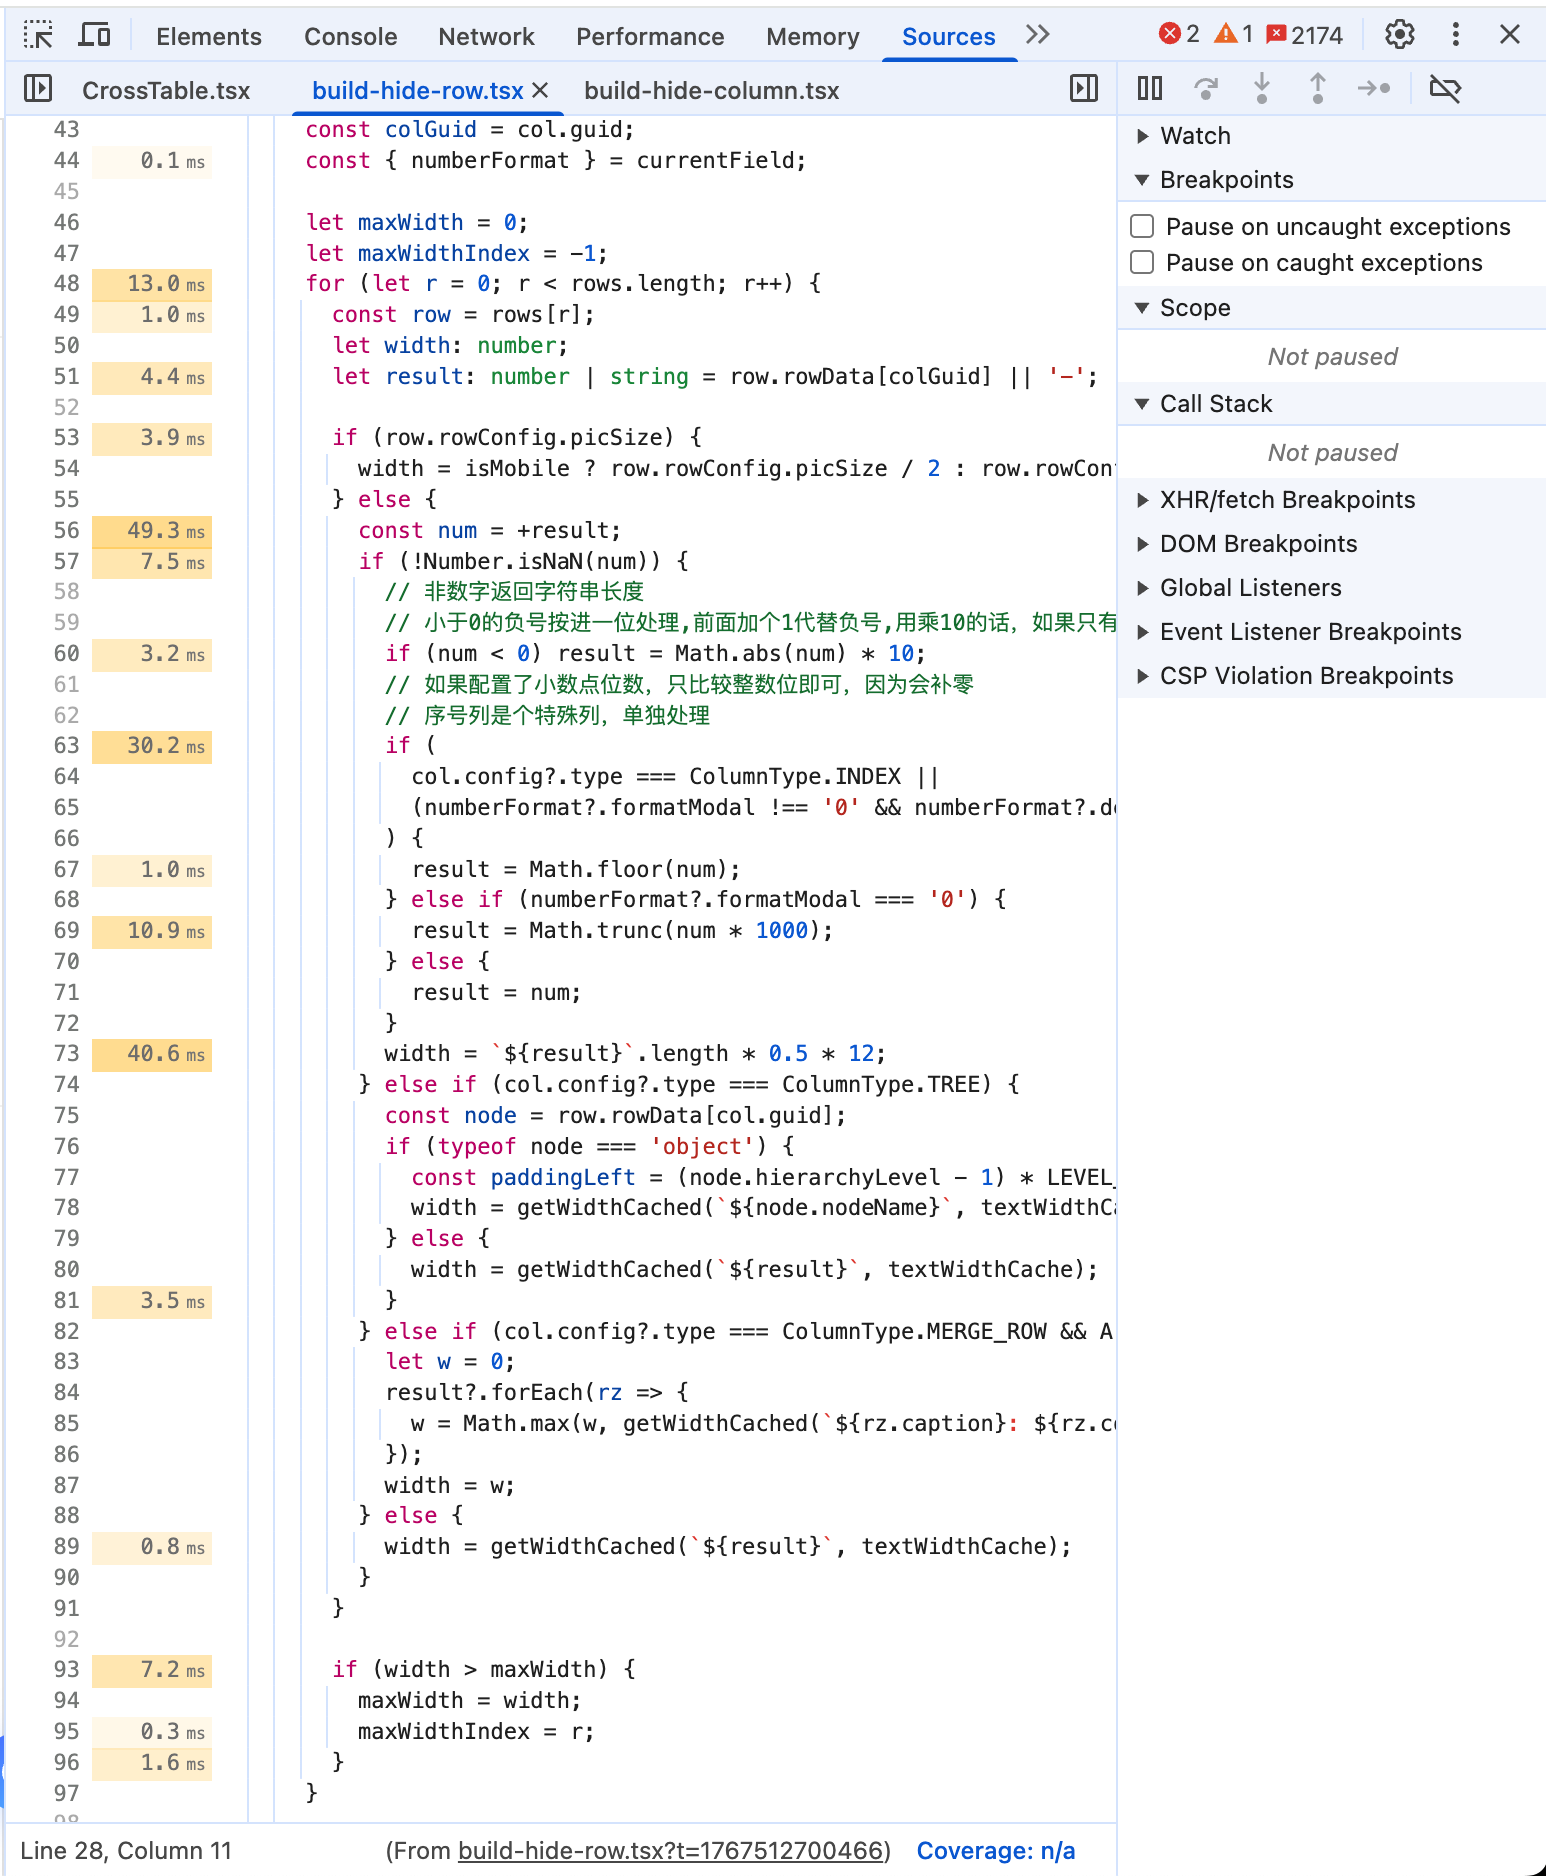This screenshot has height=1876, width=1546.
Task: Open DevTools settings gear
Action: tap(1400, 35)
